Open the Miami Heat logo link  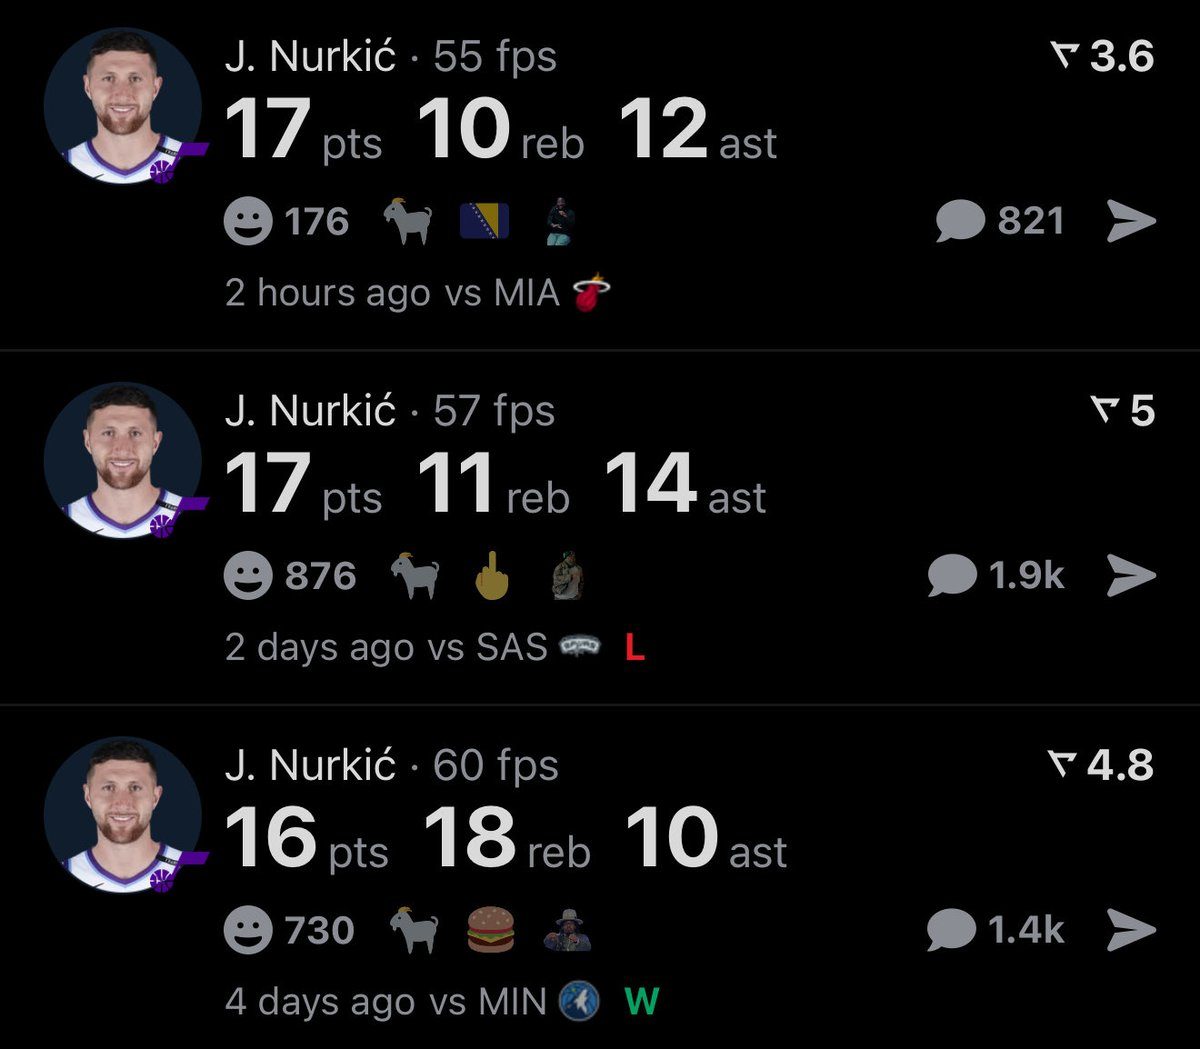(591, 293)
